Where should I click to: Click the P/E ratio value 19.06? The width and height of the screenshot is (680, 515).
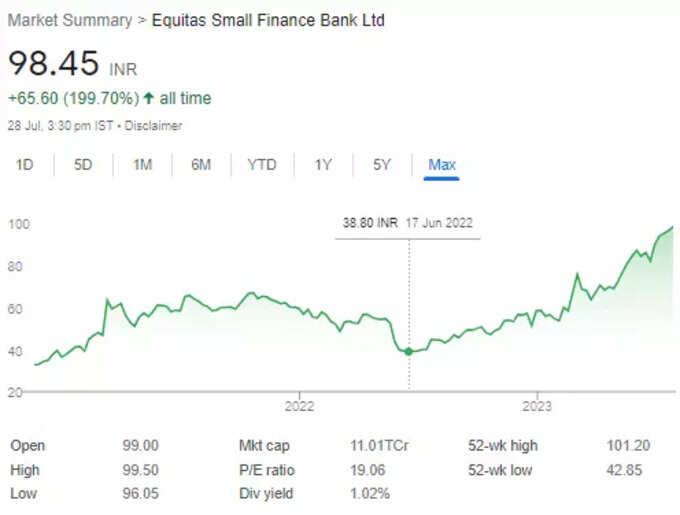tap(367, 470)
